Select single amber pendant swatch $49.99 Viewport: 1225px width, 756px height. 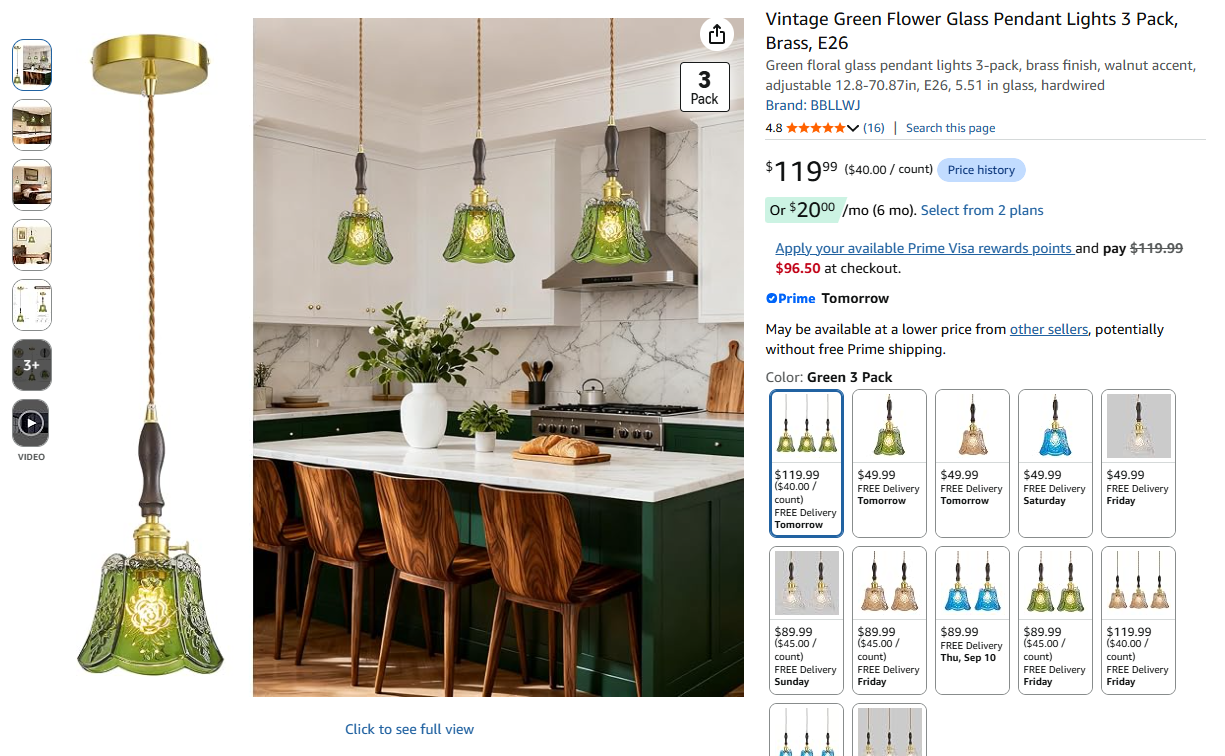point(972,463)
